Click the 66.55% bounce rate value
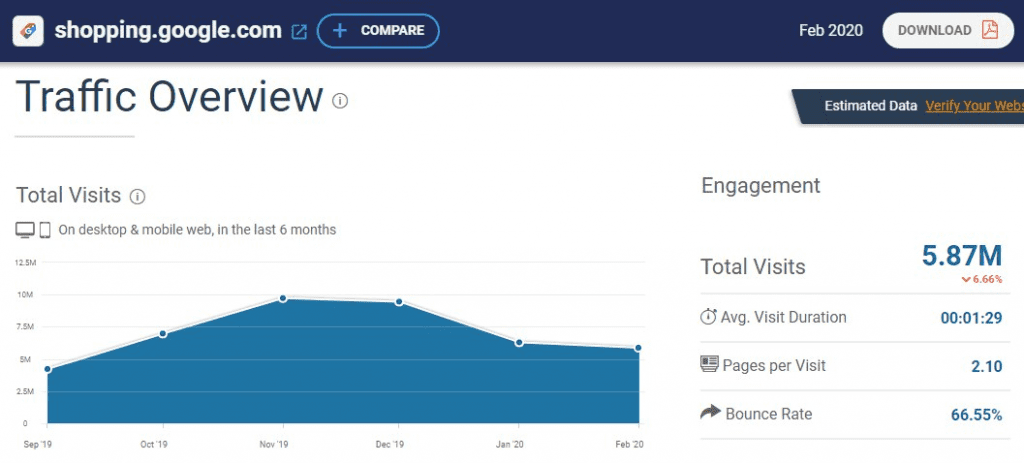 click(976, 415)
